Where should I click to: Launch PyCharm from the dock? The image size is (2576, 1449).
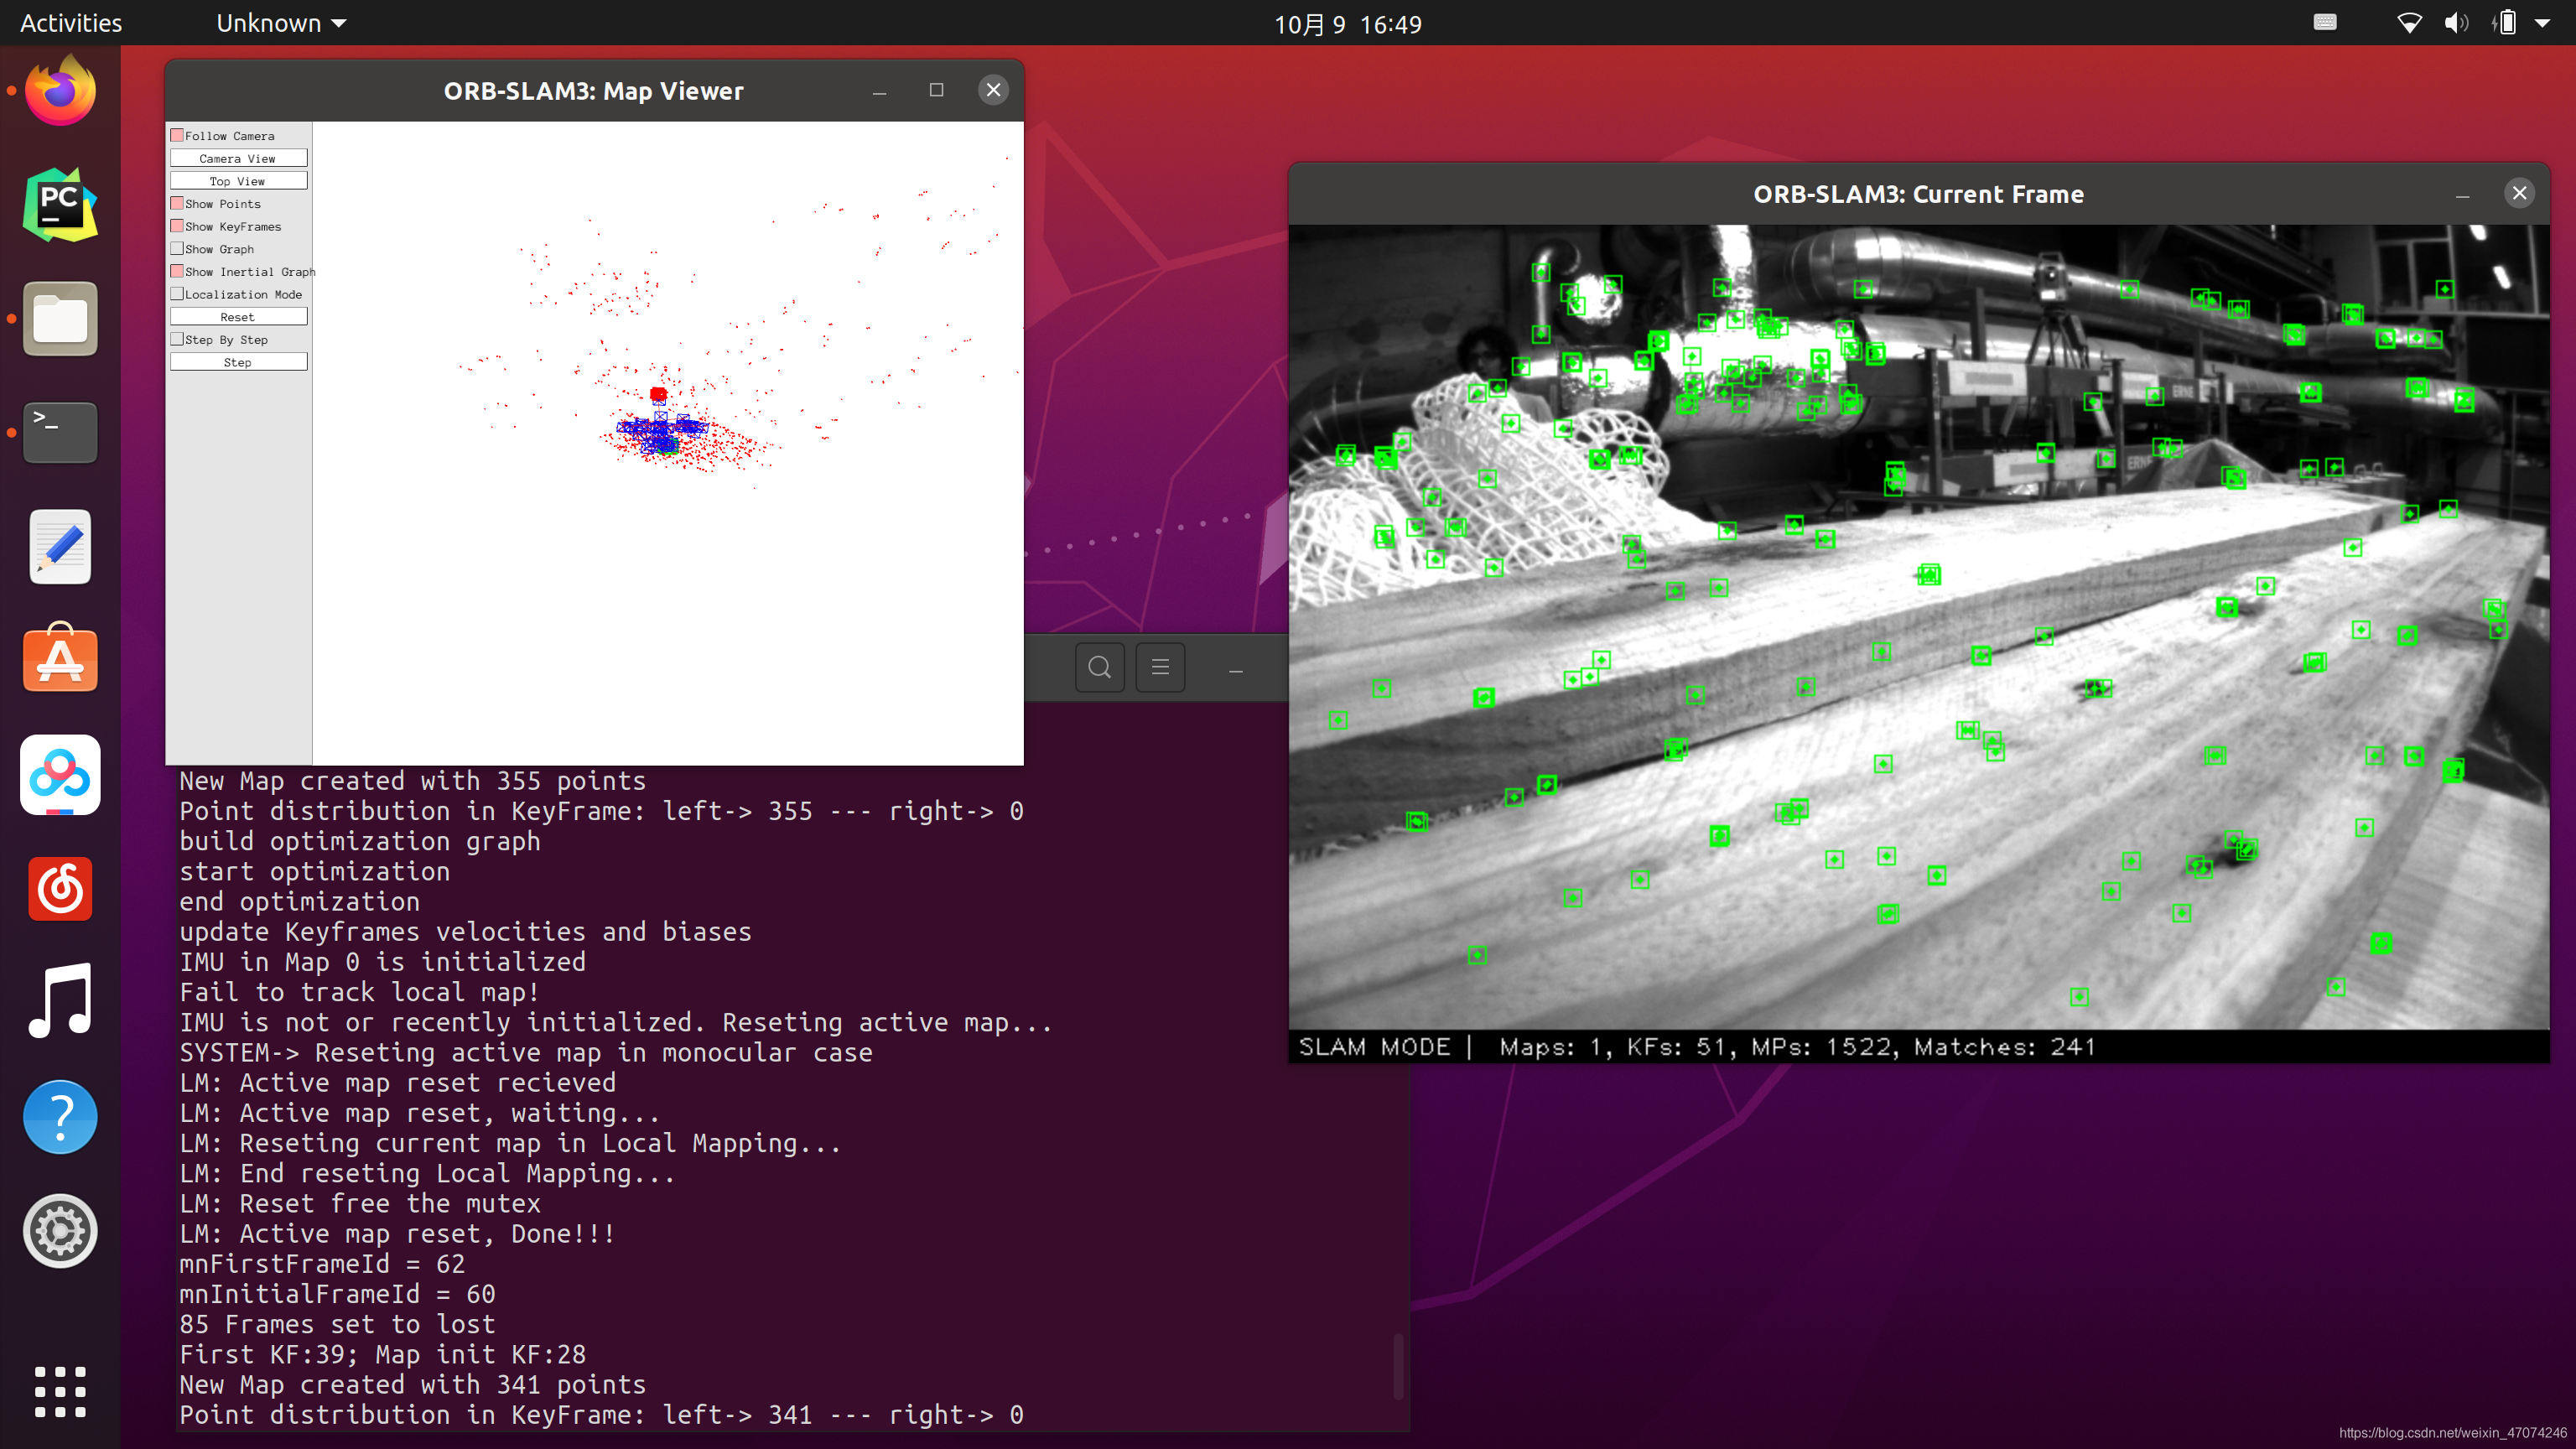tap(60, 205)
